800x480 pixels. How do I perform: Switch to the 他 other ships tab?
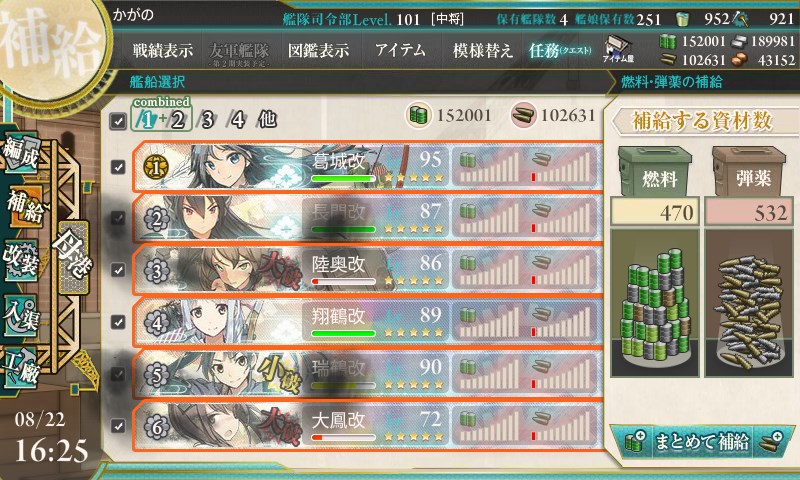click(266, 120)
